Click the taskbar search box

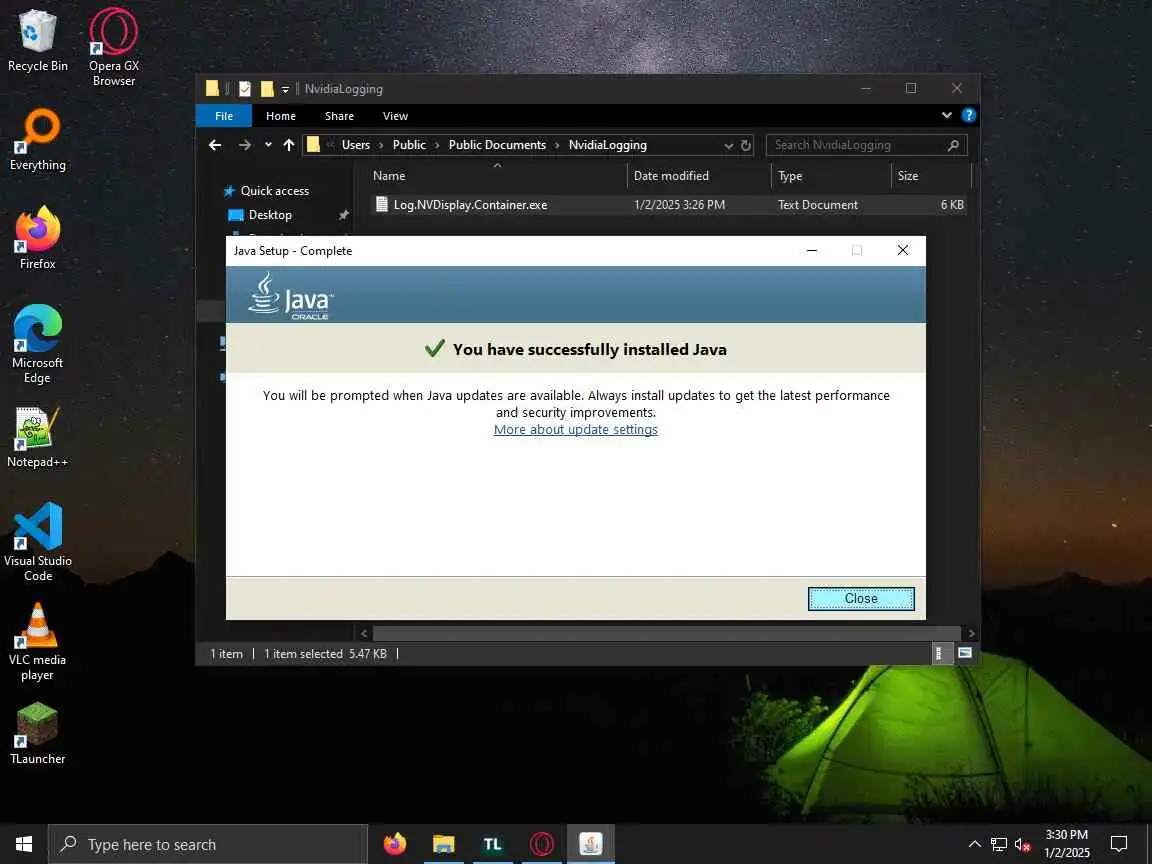208,844
